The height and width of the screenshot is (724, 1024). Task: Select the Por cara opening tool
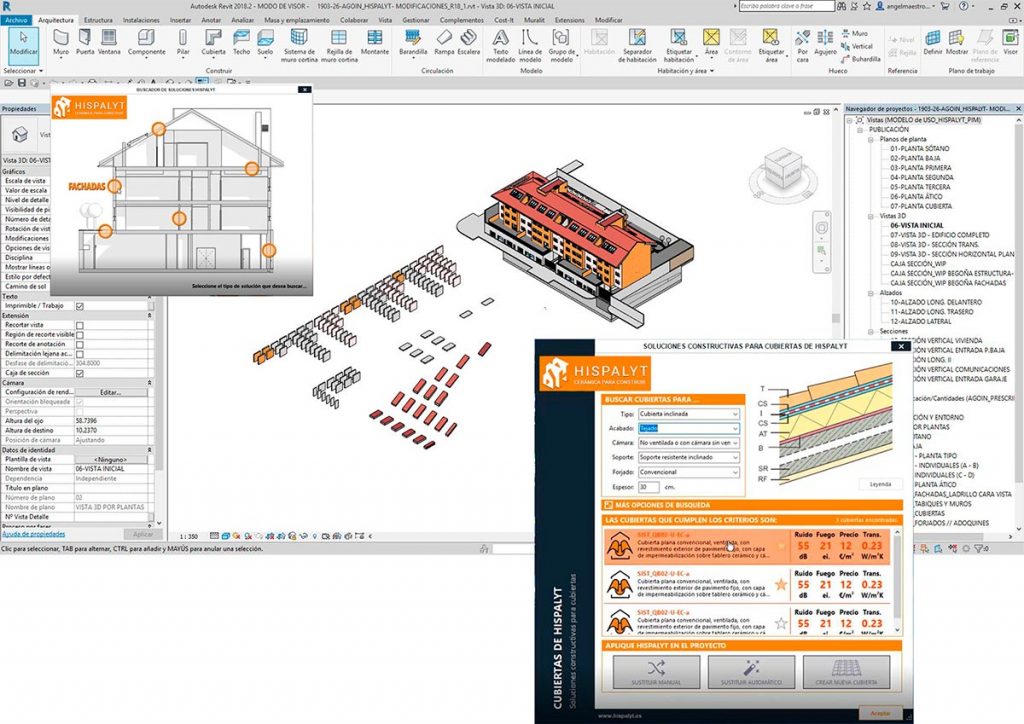coord(803,46)
